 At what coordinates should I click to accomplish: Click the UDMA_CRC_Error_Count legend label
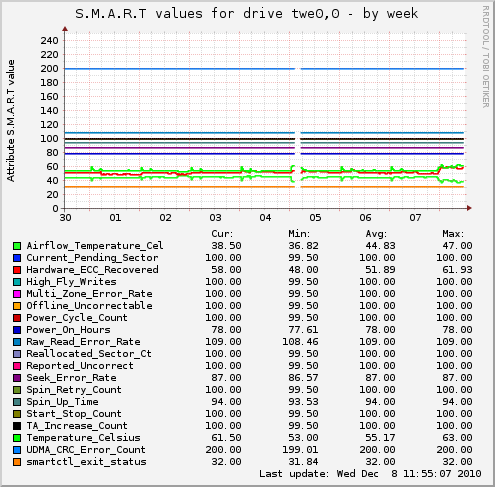pos(86,450)
